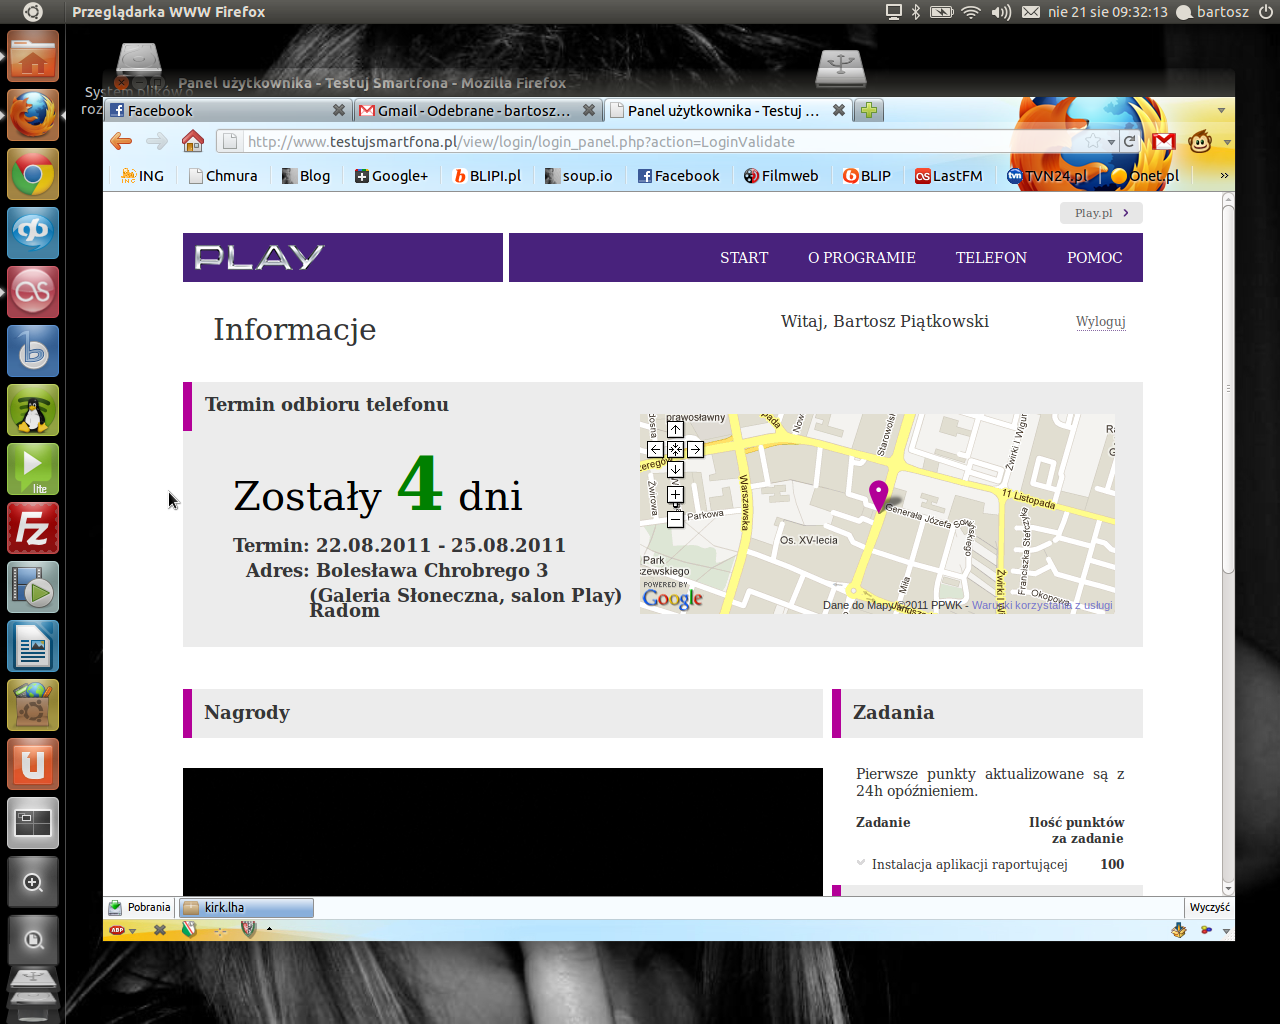The height and width of the screenshot is (1024, 1280).
Task: Click the Firefox Home button
Action: [x=193, y=141]
